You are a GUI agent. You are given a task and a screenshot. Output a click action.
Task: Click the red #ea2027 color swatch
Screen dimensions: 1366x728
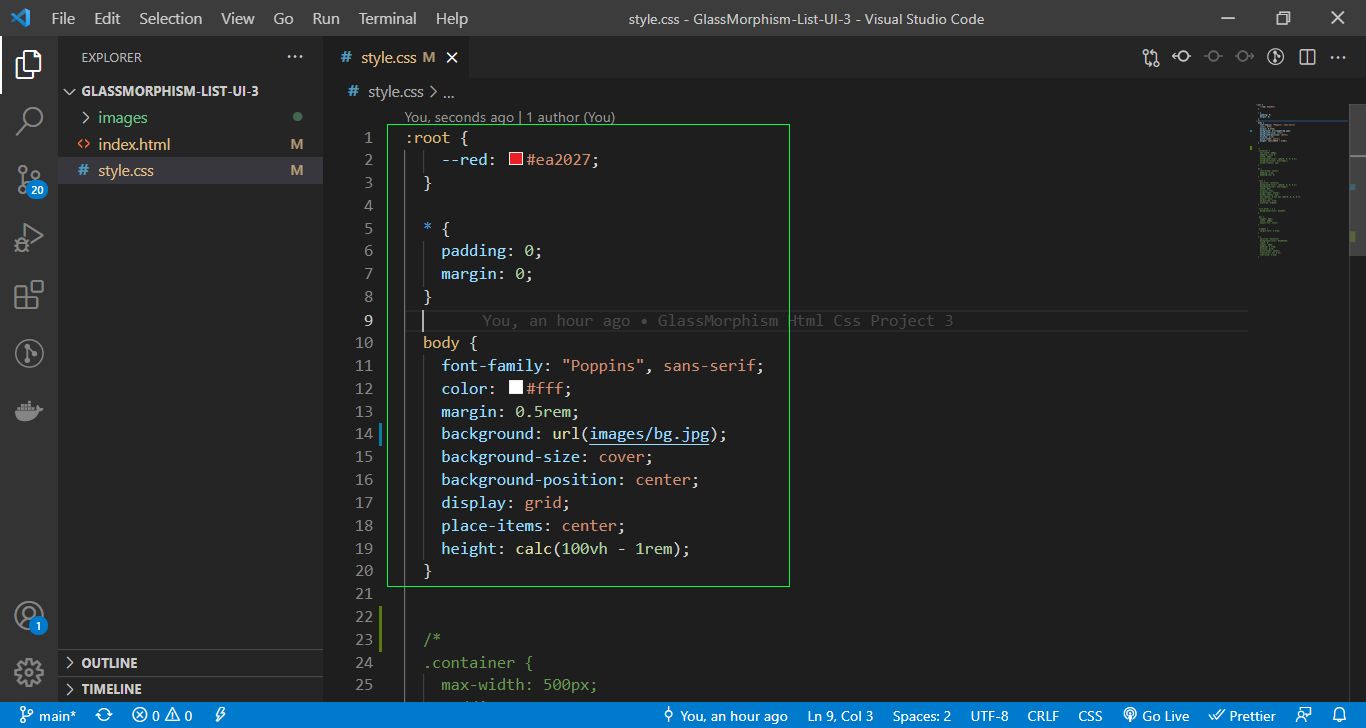click(516, 159)
